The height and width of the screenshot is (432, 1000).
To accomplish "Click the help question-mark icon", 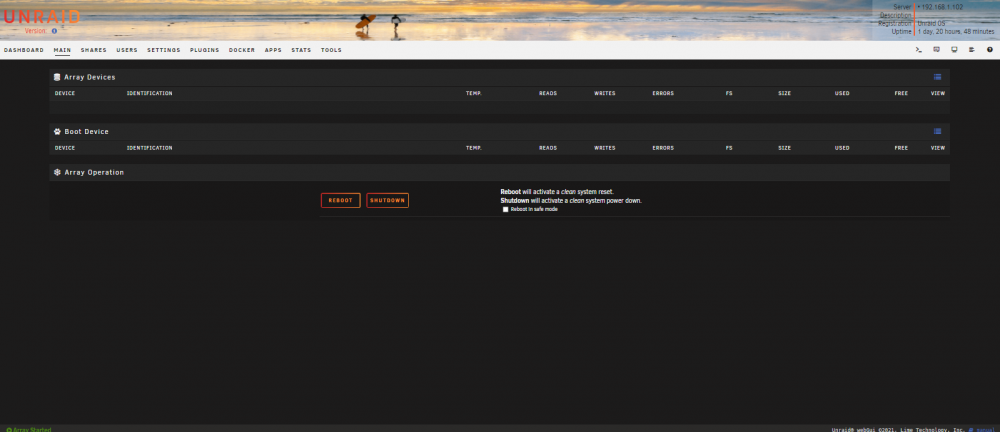I will tap(990, 49).
